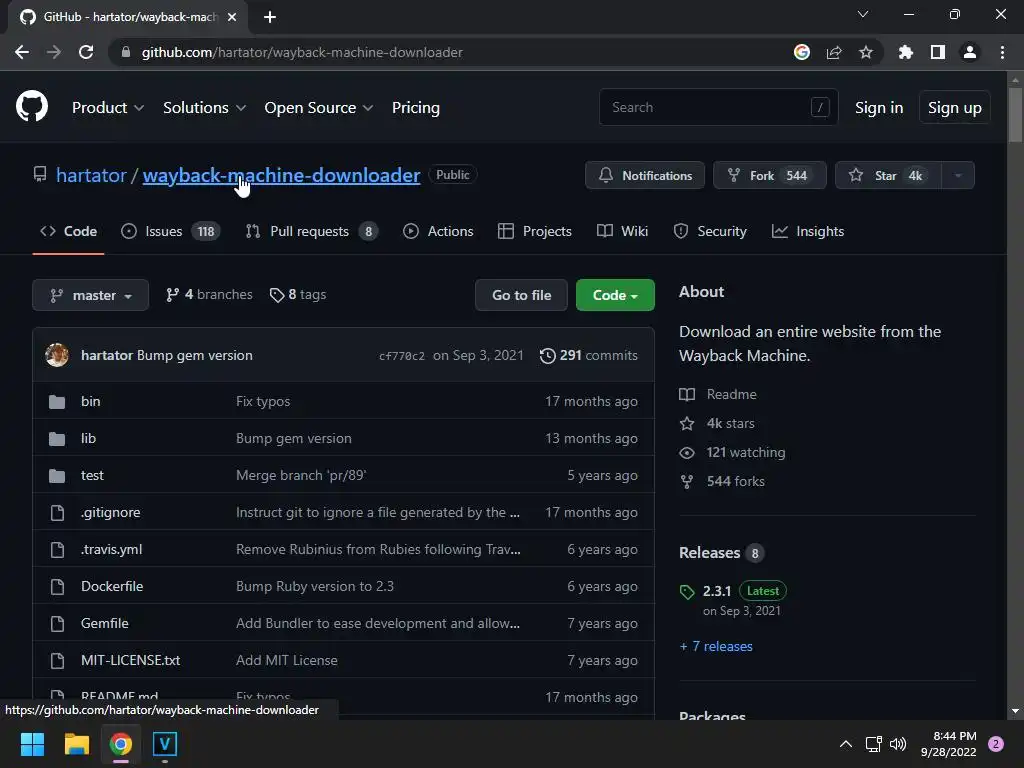Open the master branch dropdown
This screenshot has width=1024, height=768.
pyautogui.click(x=91, y=295)
